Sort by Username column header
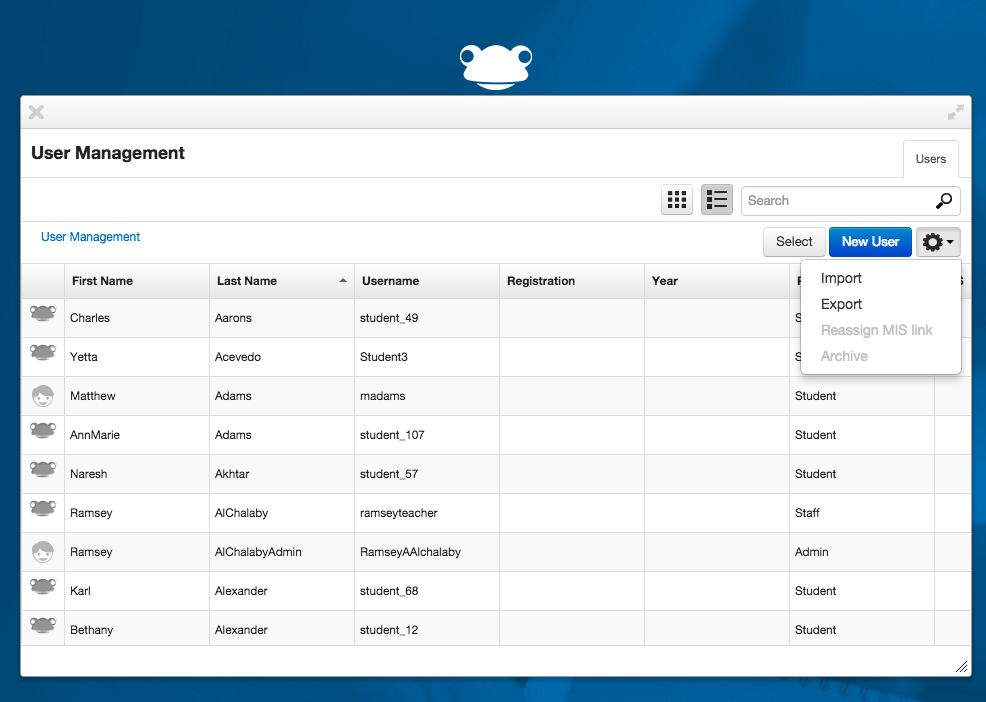The width and height of the screenshot is (986, 702). coord(427,281)
